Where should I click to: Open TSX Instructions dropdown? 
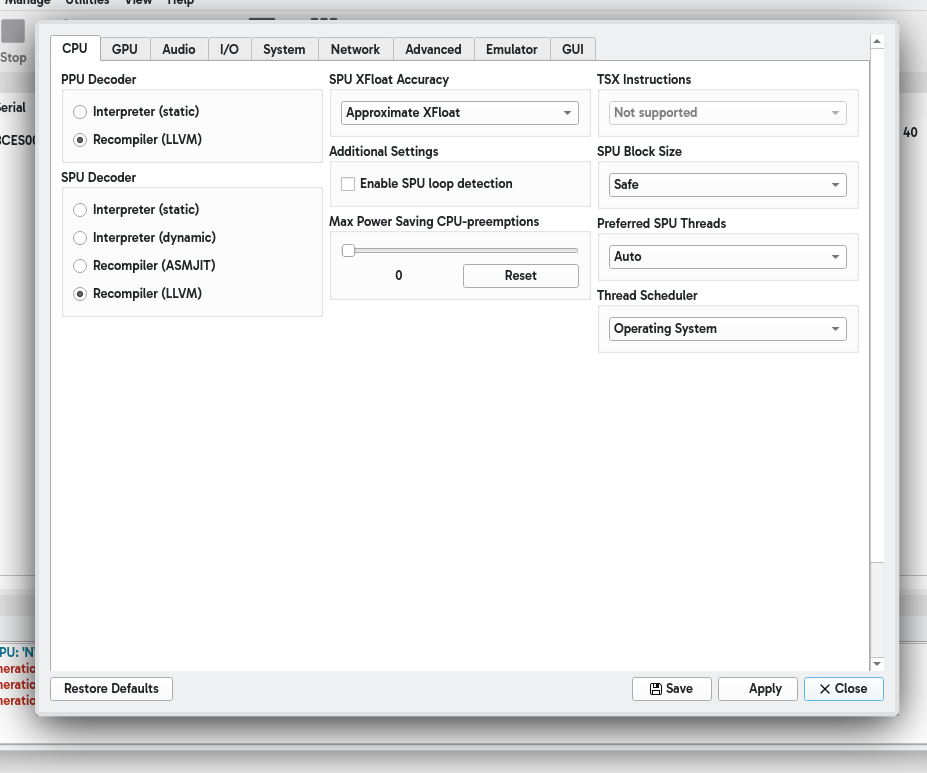click(727, 113)
